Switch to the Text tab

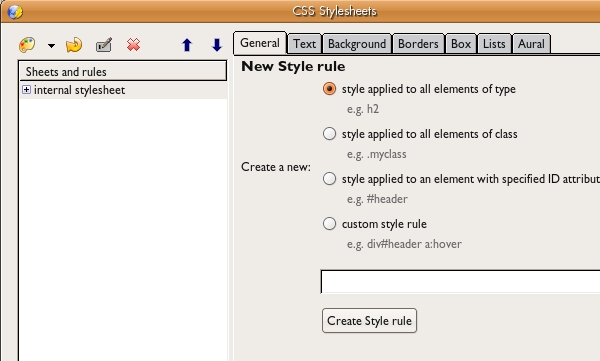[x=305, y=44]
